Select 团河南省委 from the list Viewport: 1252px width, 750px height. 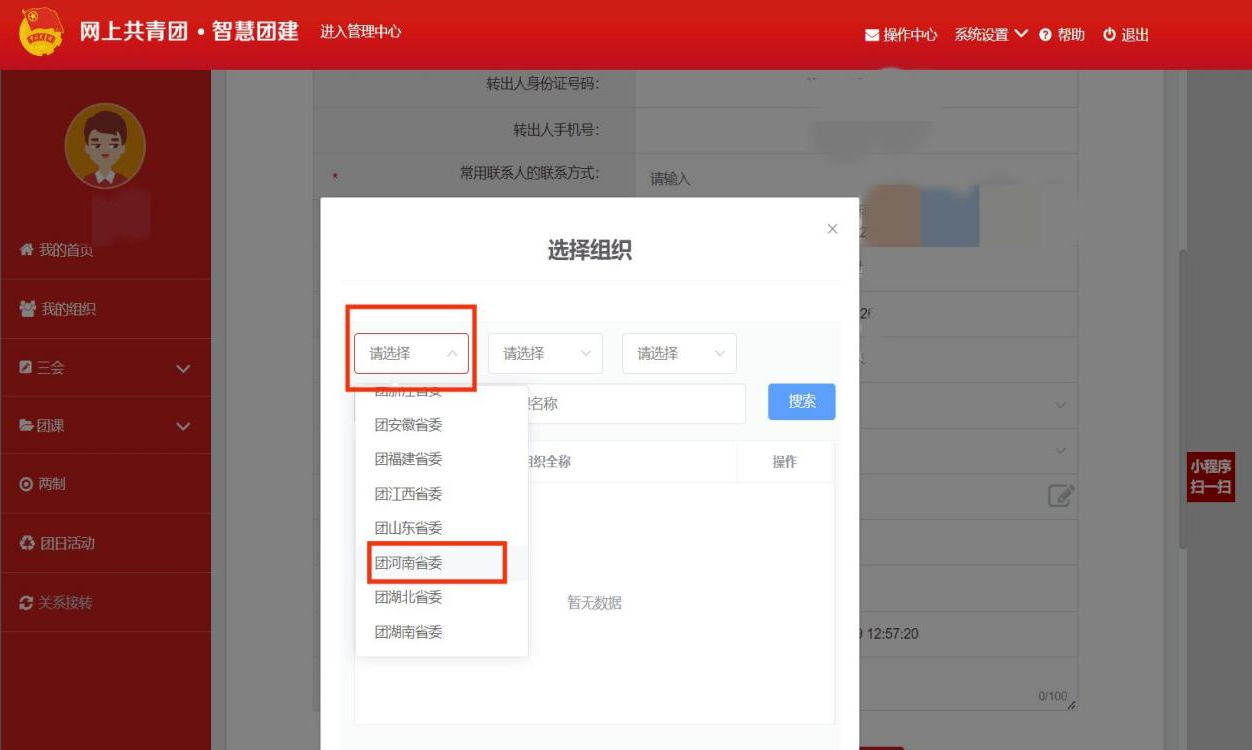[x=409, y=563]
